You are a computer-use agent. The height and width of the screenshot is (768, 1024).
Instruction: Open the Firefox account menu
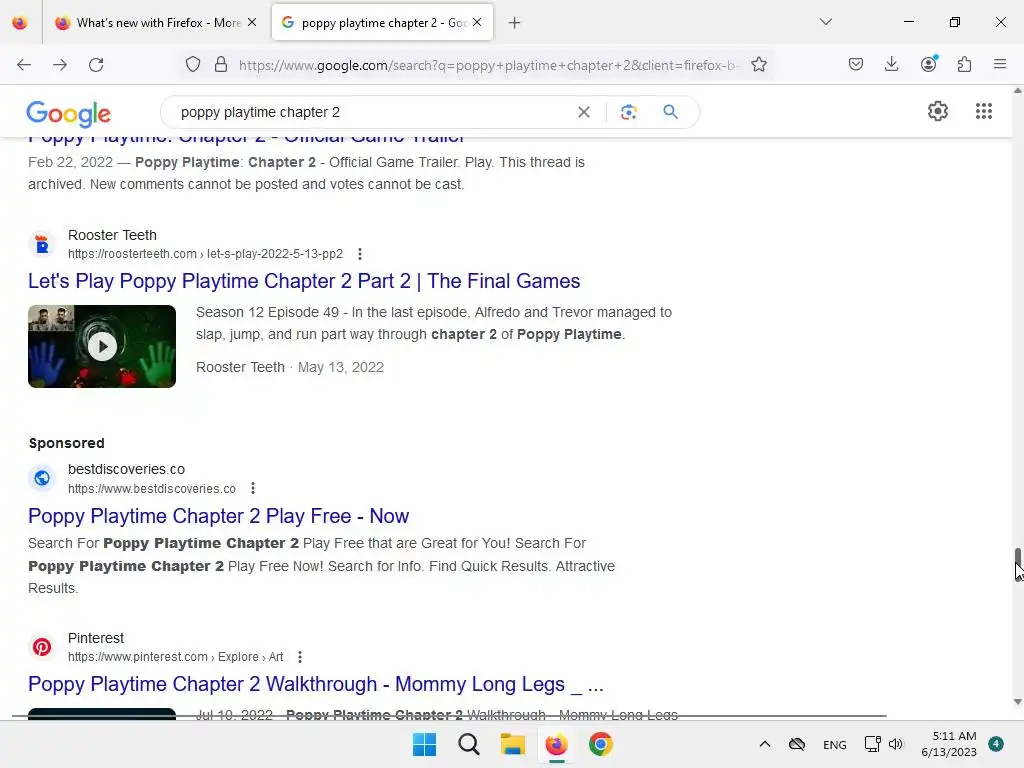pos(929,64)
